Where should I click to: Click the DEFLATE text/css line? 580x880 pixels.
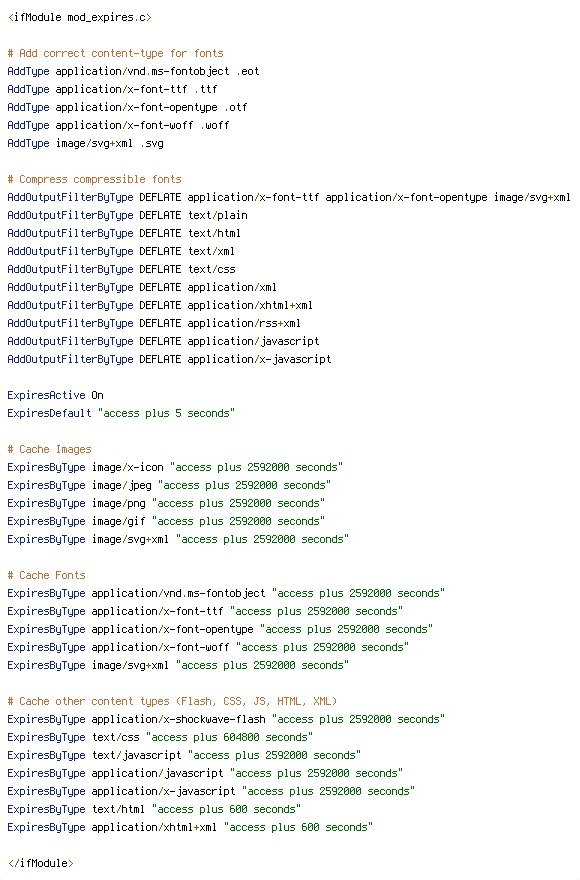tap(121, 269)
